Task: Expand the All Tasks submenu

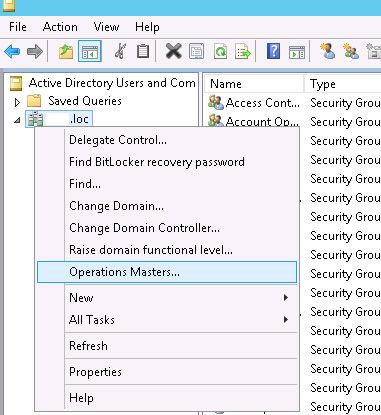Action: [x=167, y=320]
